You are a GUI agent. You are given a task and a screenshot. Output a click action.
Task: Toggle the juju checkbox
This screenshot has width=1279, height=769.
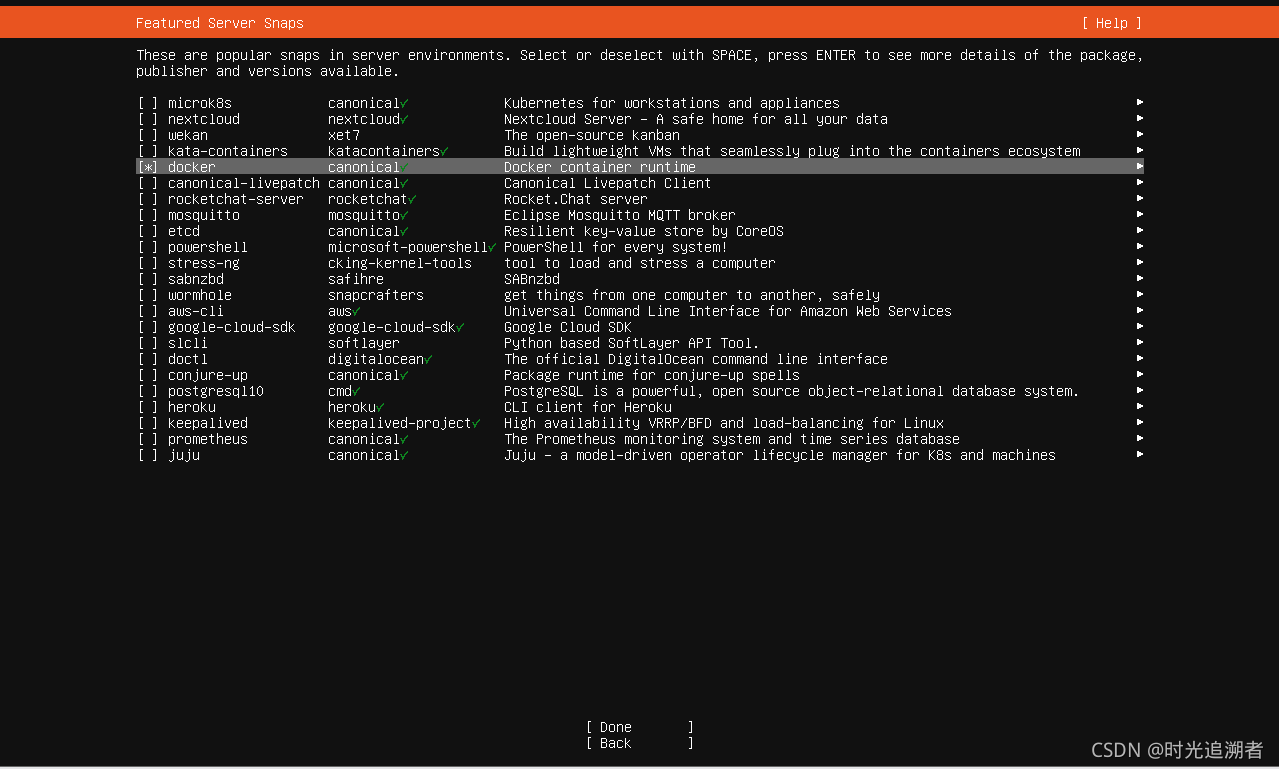[x=148, y=455]
